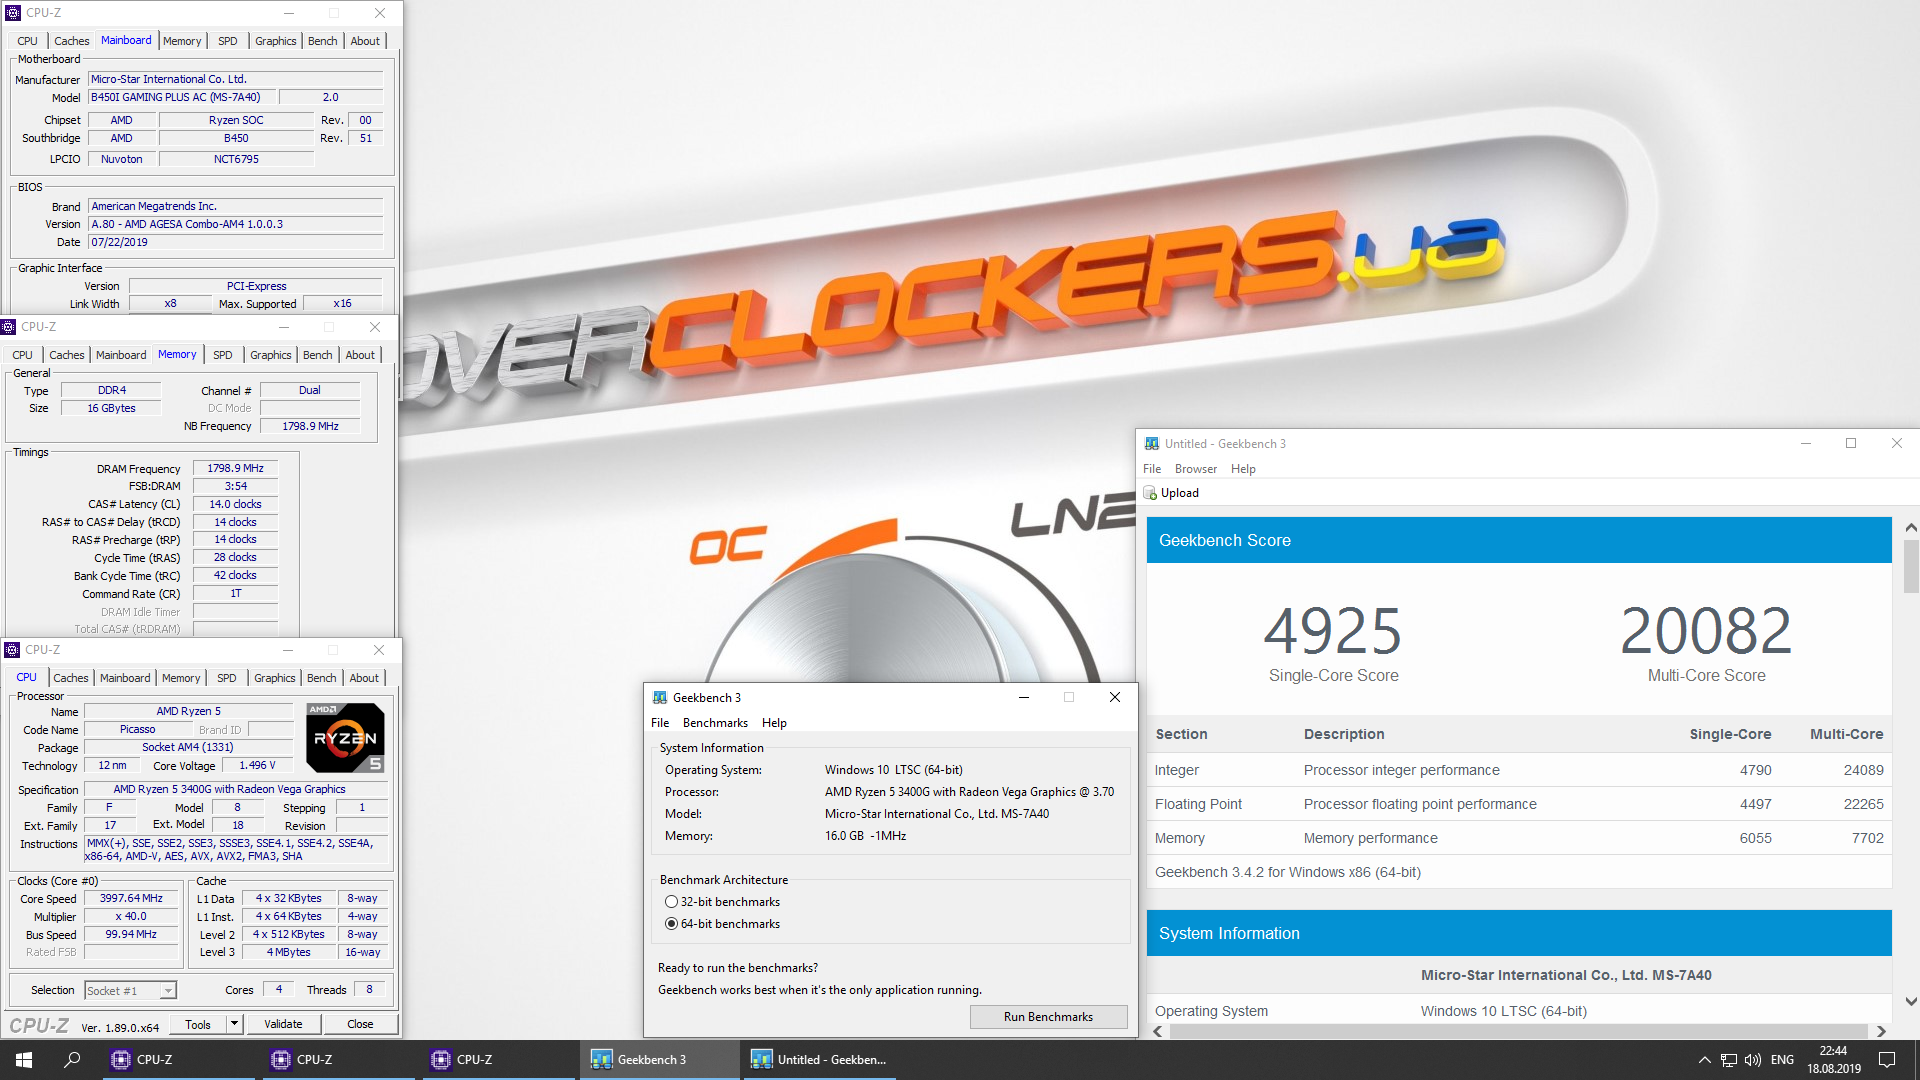Click Core Speed value 3997.64 MHz
This screenshot has width=1920, height=1080.
[131, 899]
